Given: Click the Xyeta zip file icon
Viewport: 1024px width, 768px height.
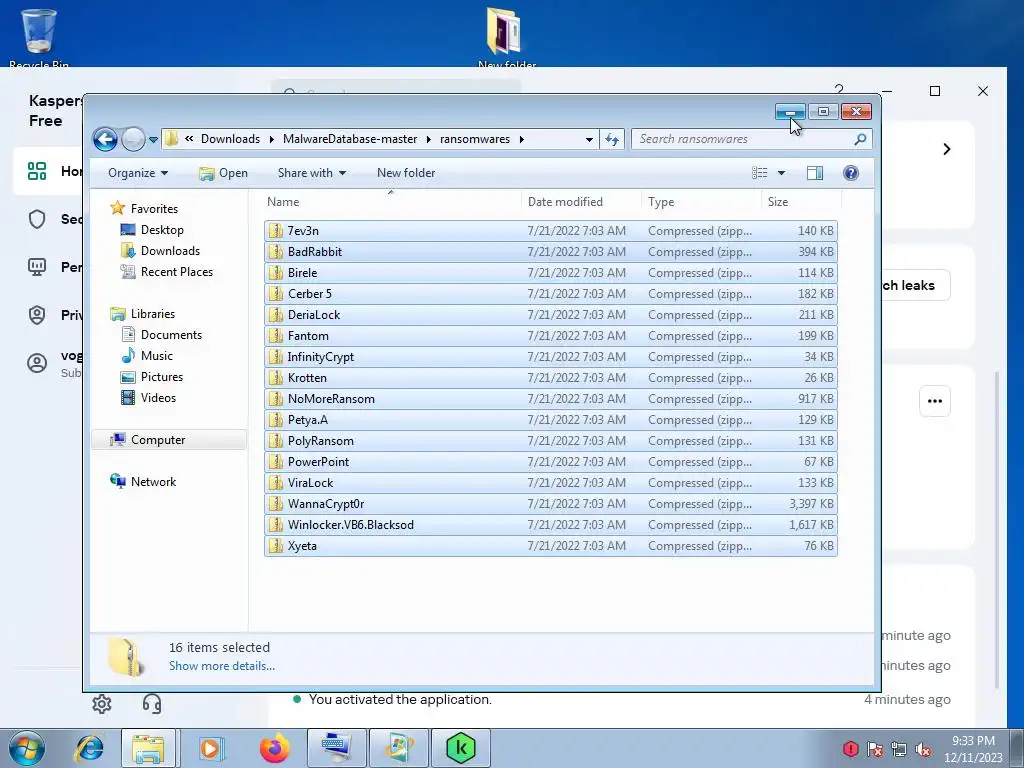Looking at the screenshot, I should click(276, 546).
